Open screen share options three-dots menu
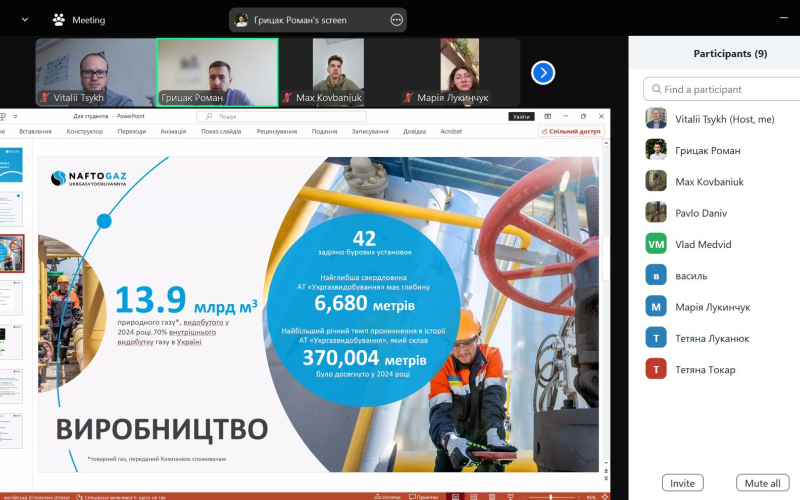This screenshot has height=500, width=800. pos(396,20)
